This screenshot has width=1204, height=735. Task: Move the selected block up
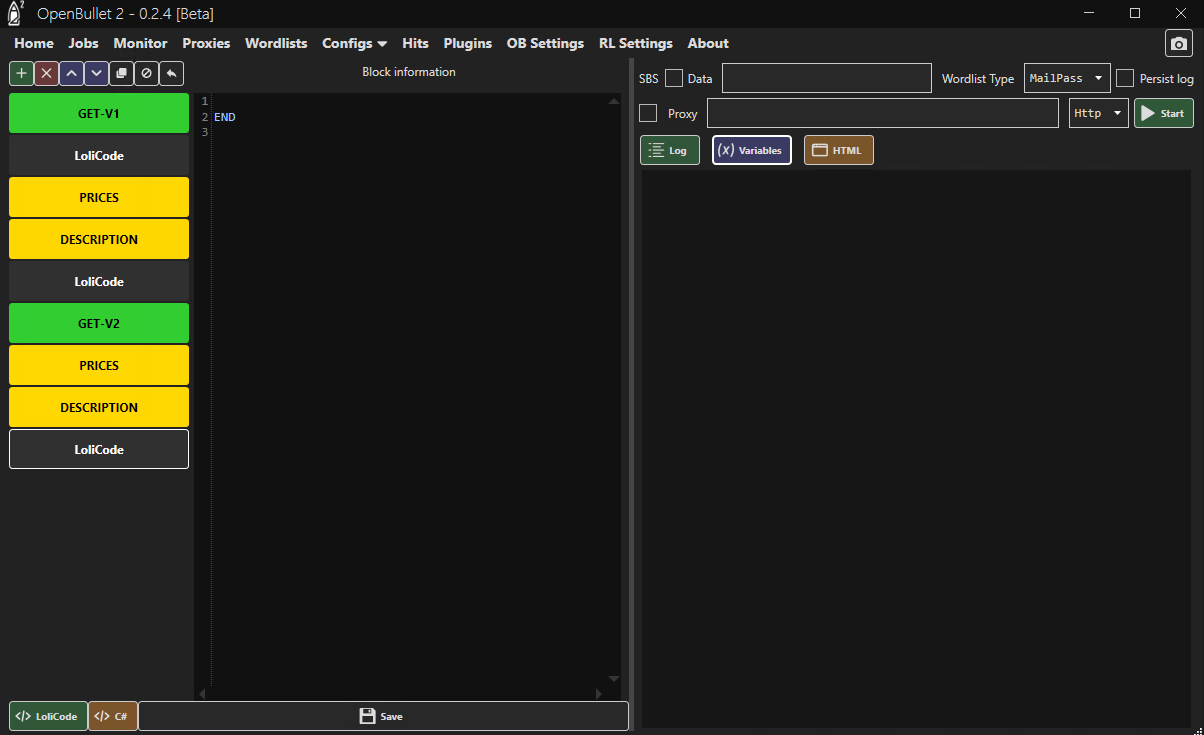click(71, 73)
